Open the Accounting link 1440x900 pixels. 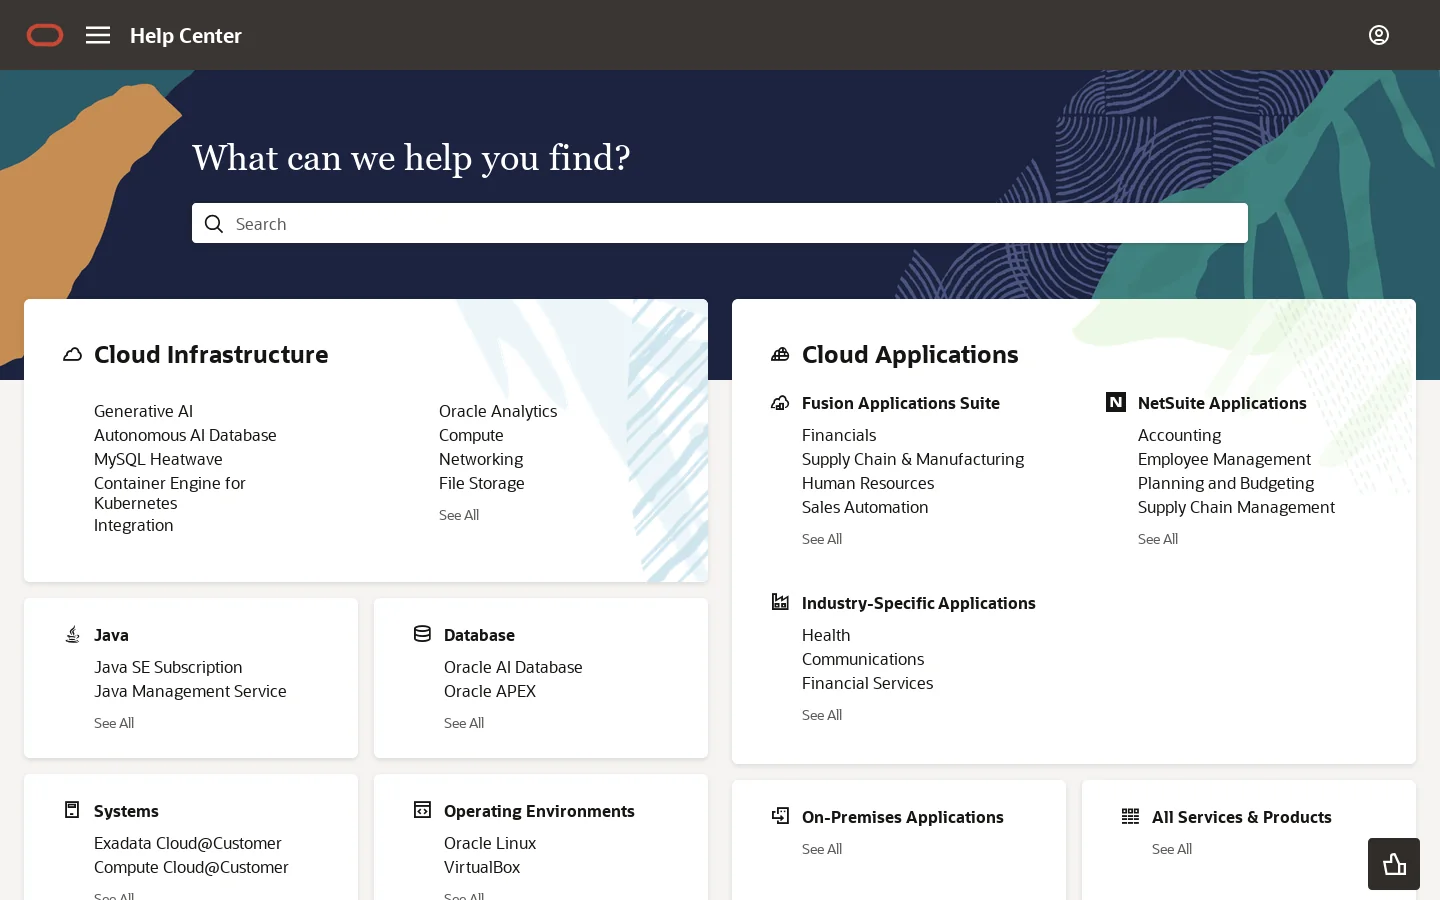1179,435
